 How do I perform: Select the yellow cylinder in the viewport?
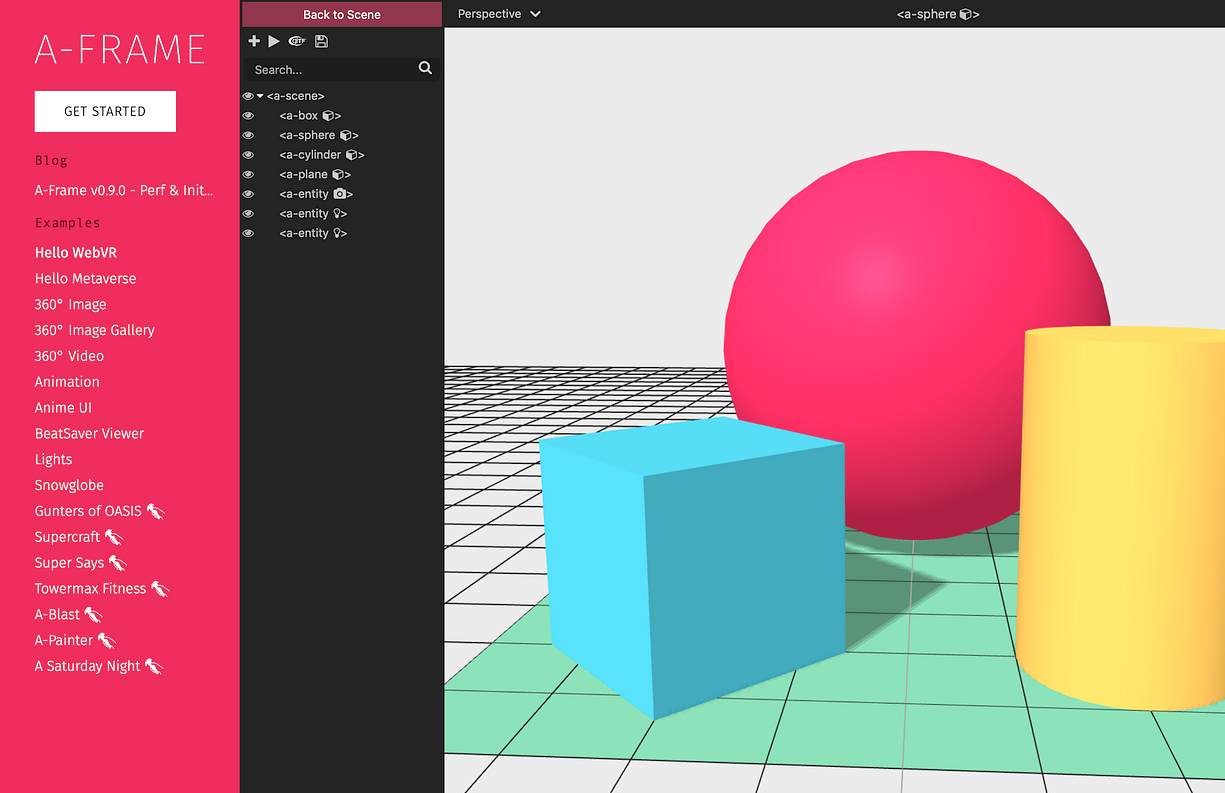[1120, 520]
